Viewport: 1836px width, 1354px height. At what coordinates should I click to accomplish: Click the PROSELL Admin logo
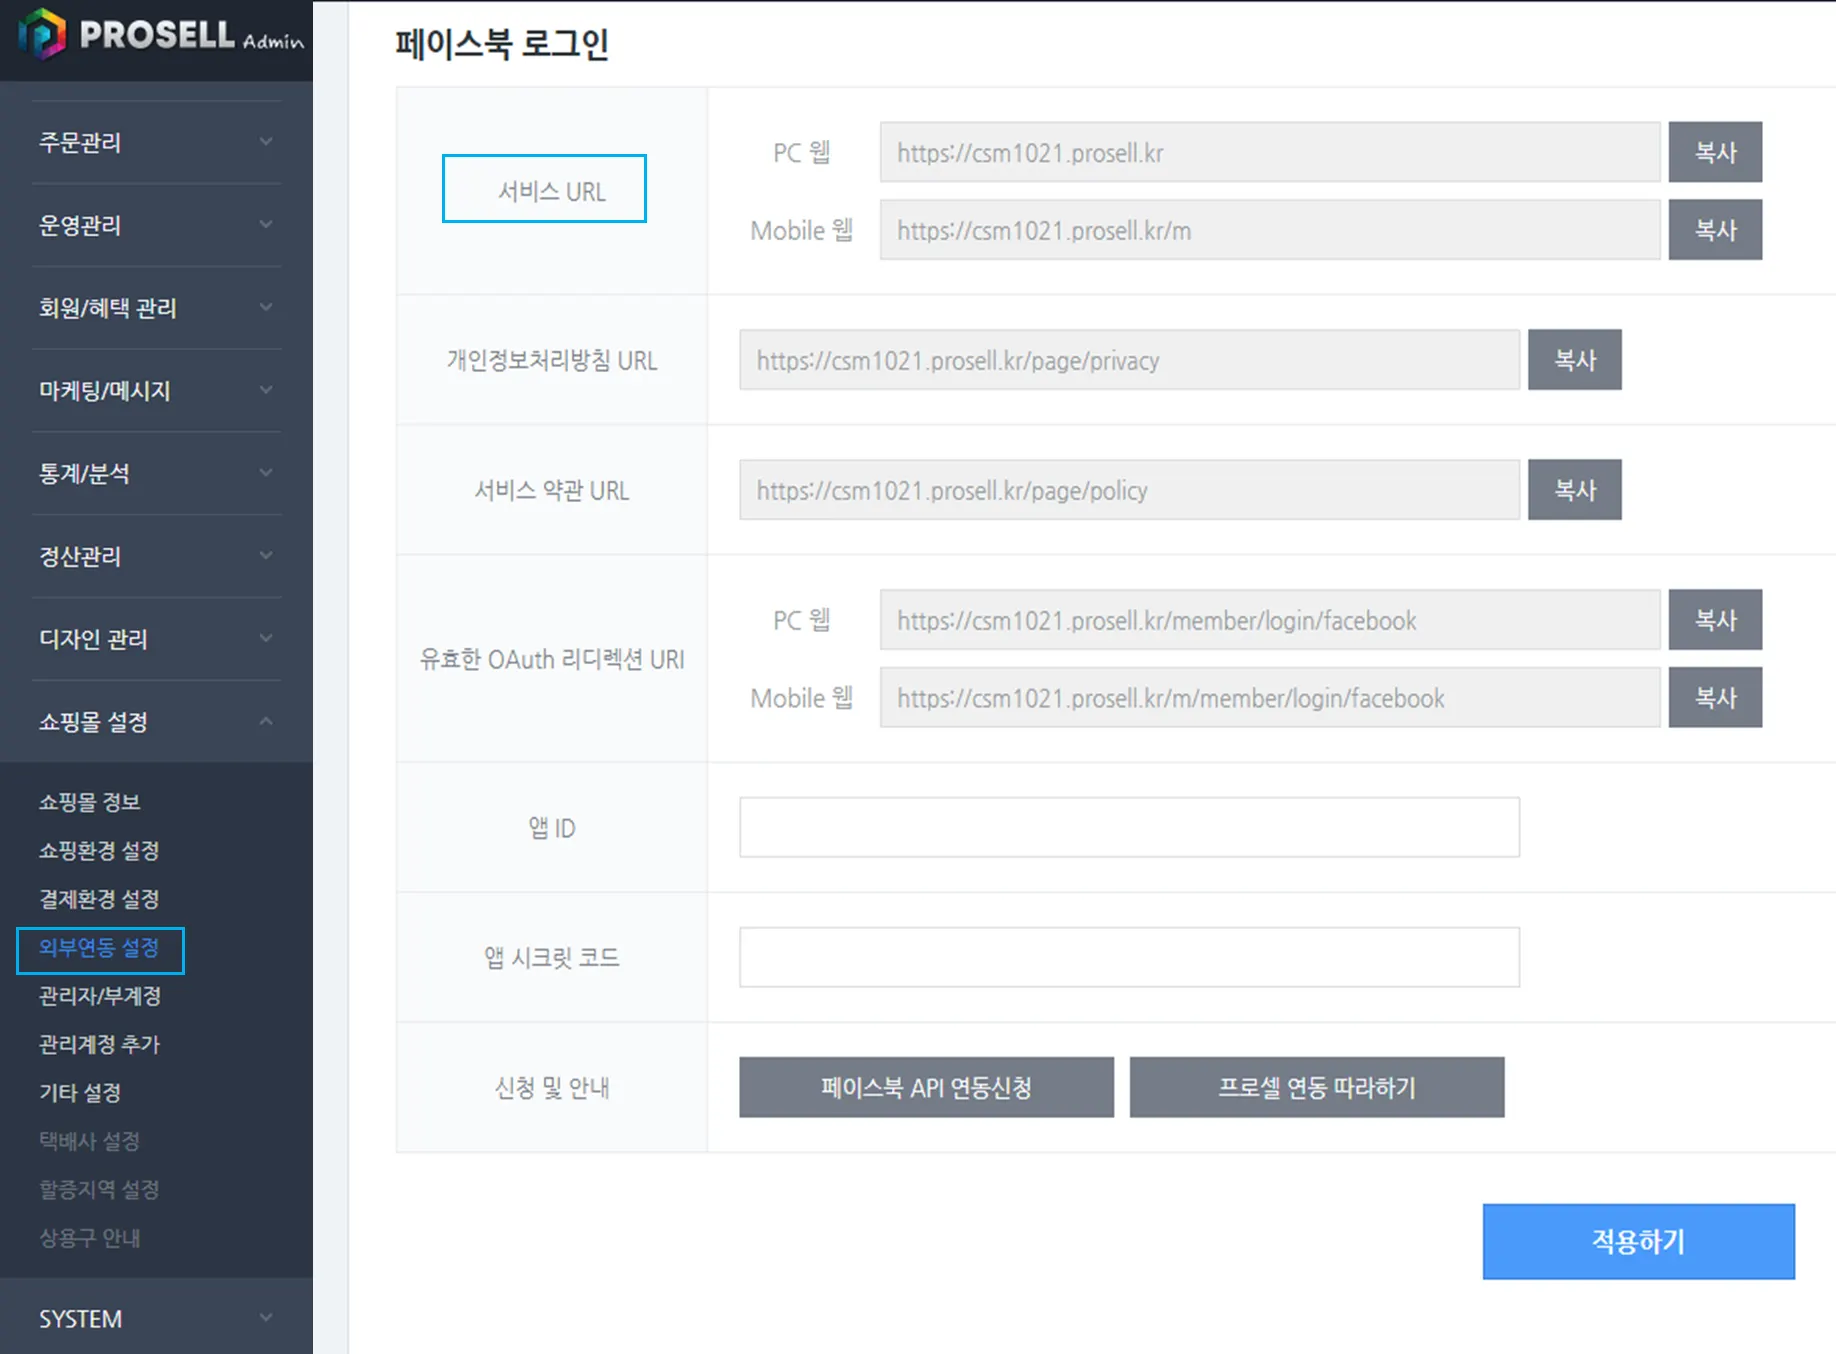161,35
